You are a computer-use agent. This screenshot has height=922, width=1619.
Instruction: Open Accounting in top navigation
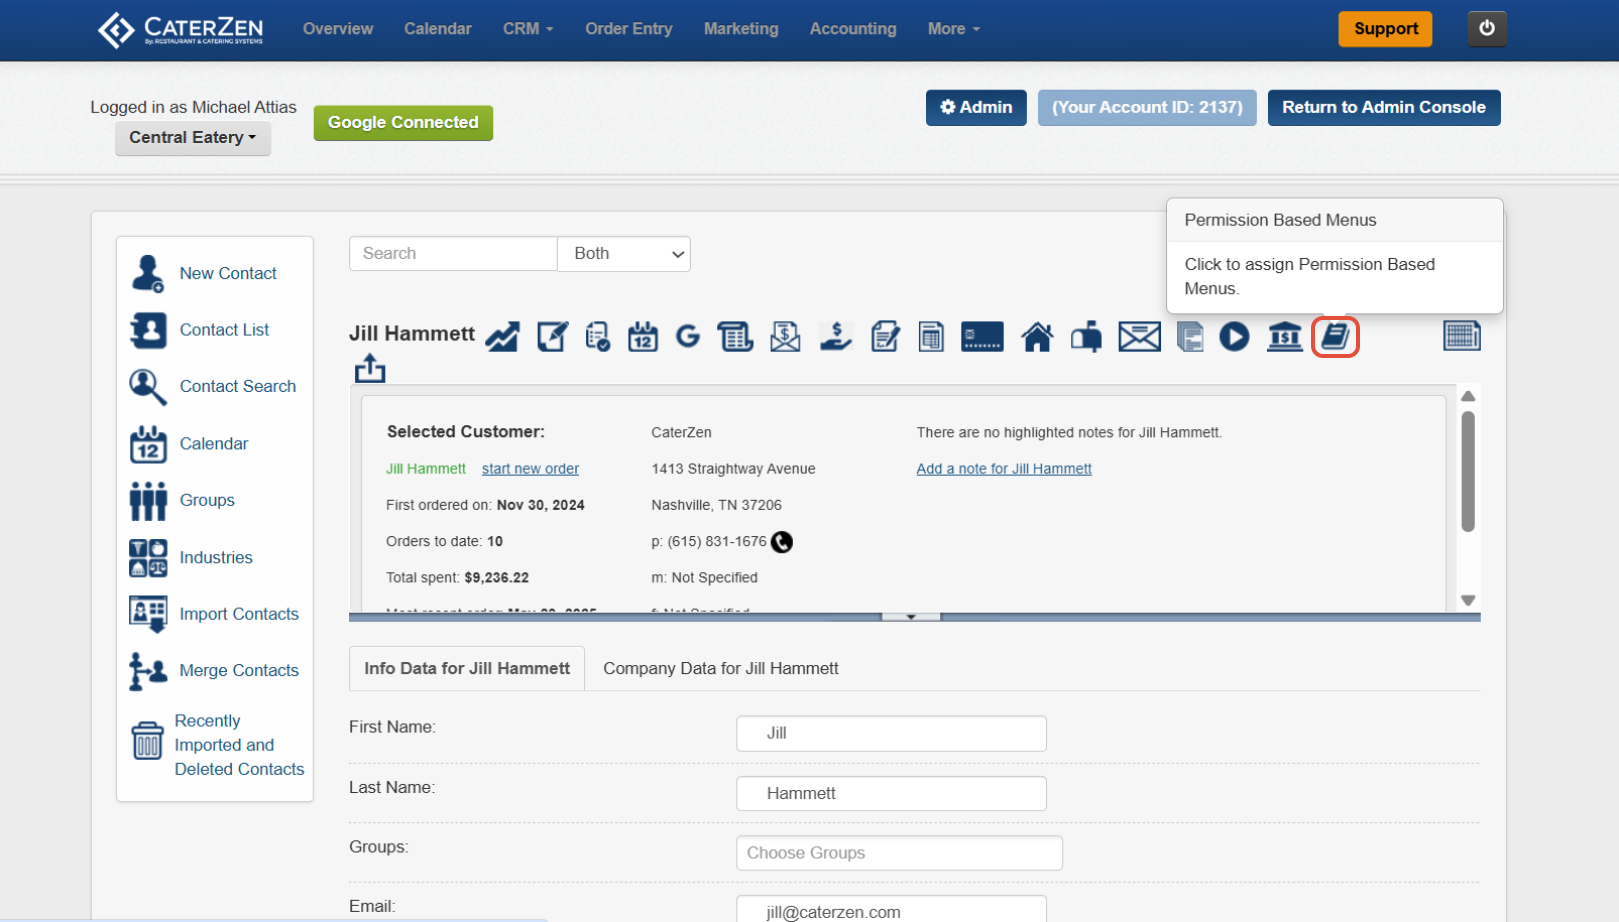click(853, 29)
